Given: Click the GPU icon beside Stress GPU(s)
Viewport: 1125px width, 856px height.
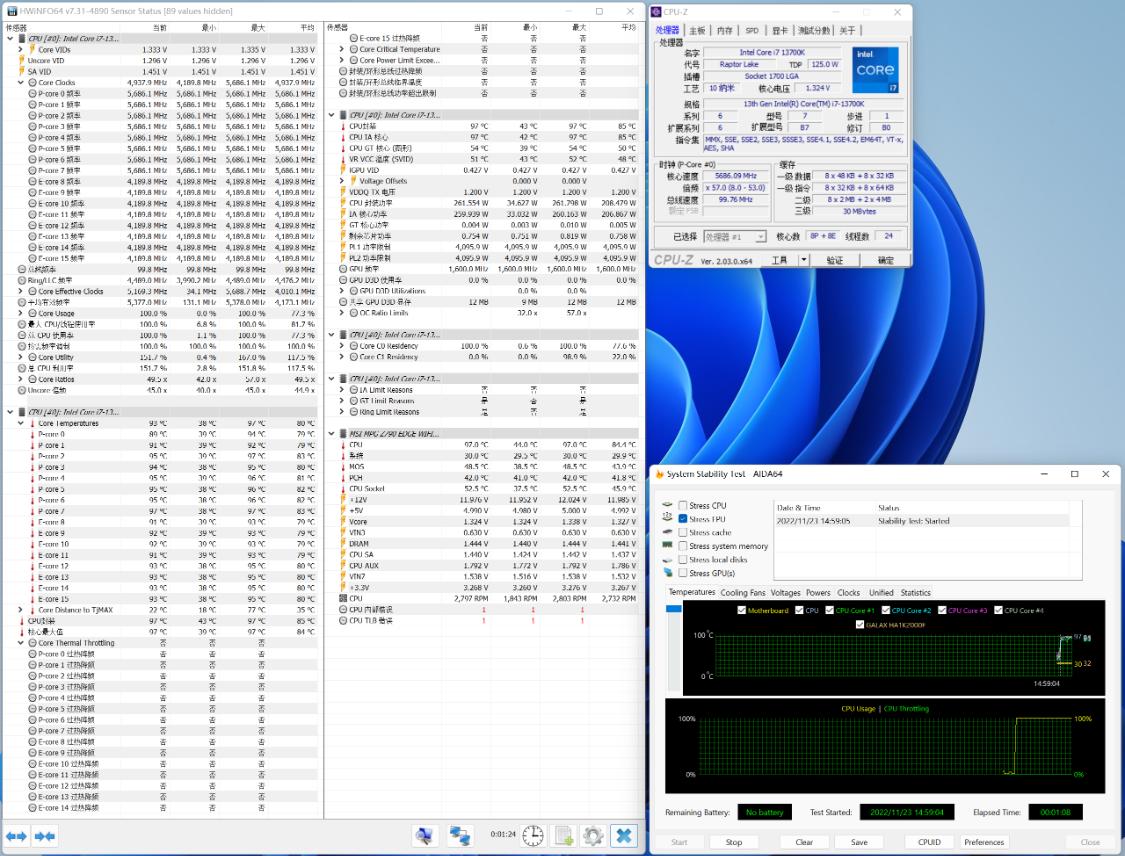Looking at the screenshot, I should tap(669, 572).
